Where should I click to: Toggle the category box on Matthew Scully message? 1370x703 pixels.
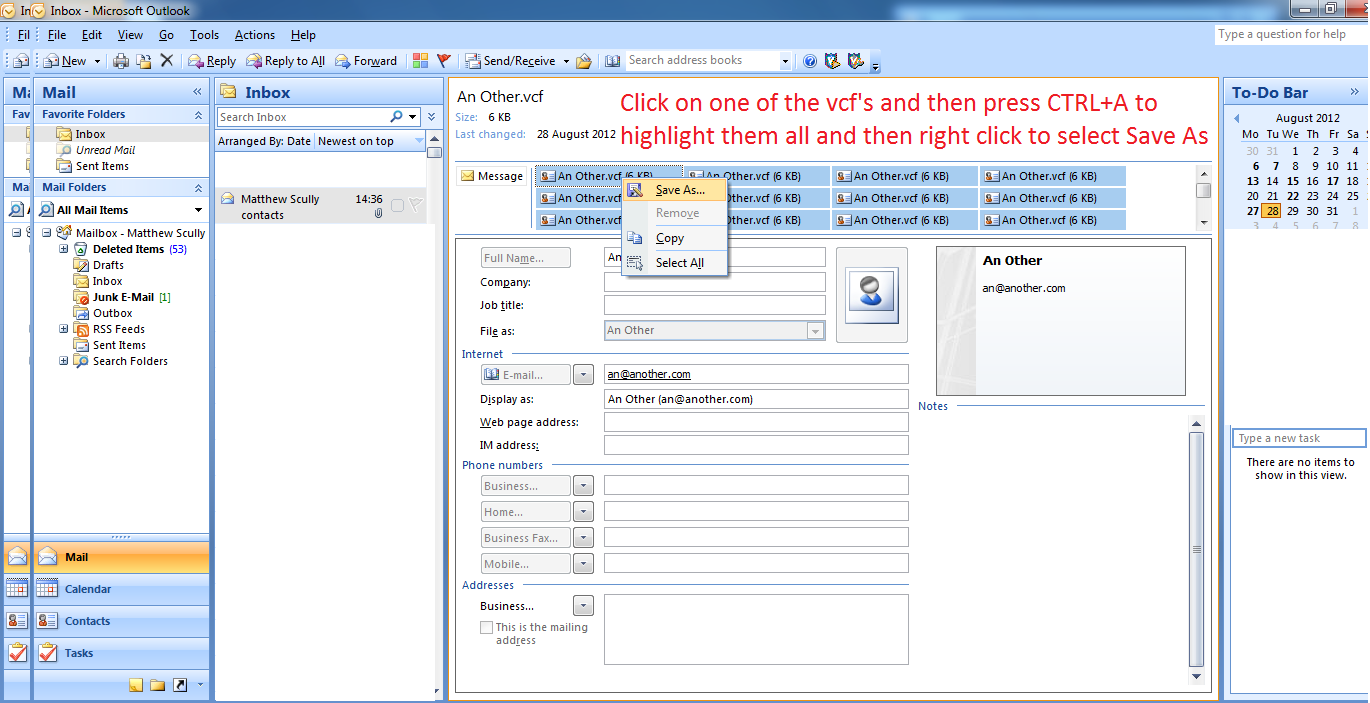click(397, 205)
